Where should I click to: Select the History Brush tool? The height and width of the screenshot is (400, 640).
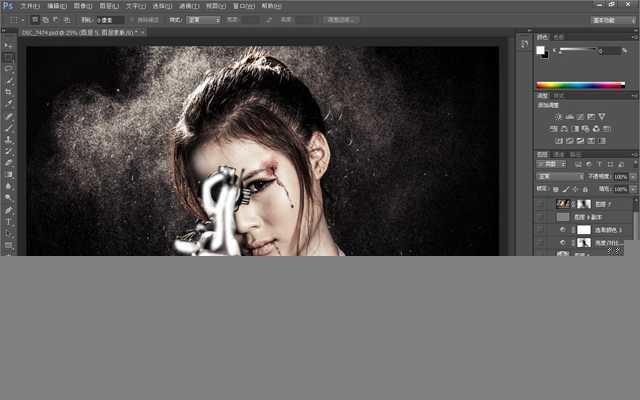click(8, 151)
